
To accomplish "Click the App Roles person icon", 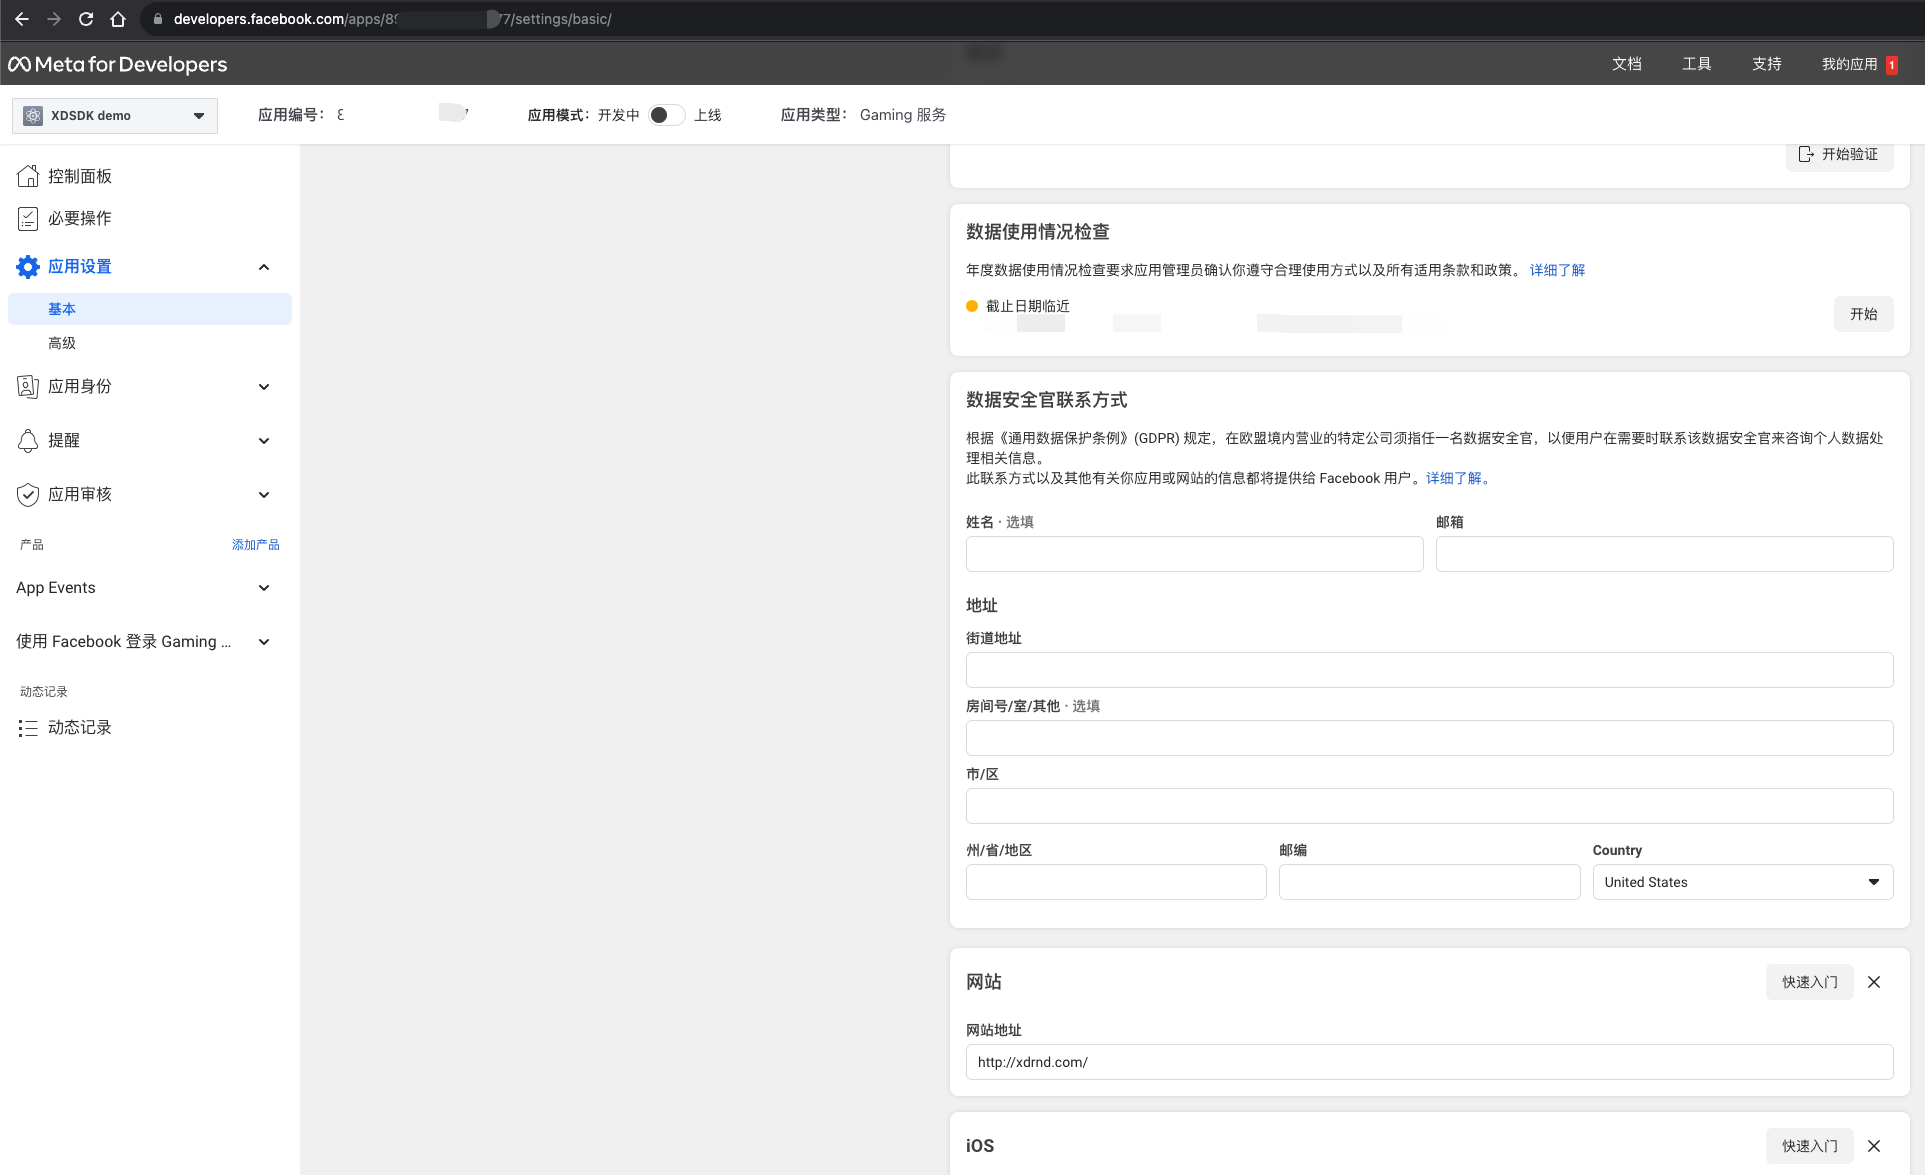I will (28, 386).
